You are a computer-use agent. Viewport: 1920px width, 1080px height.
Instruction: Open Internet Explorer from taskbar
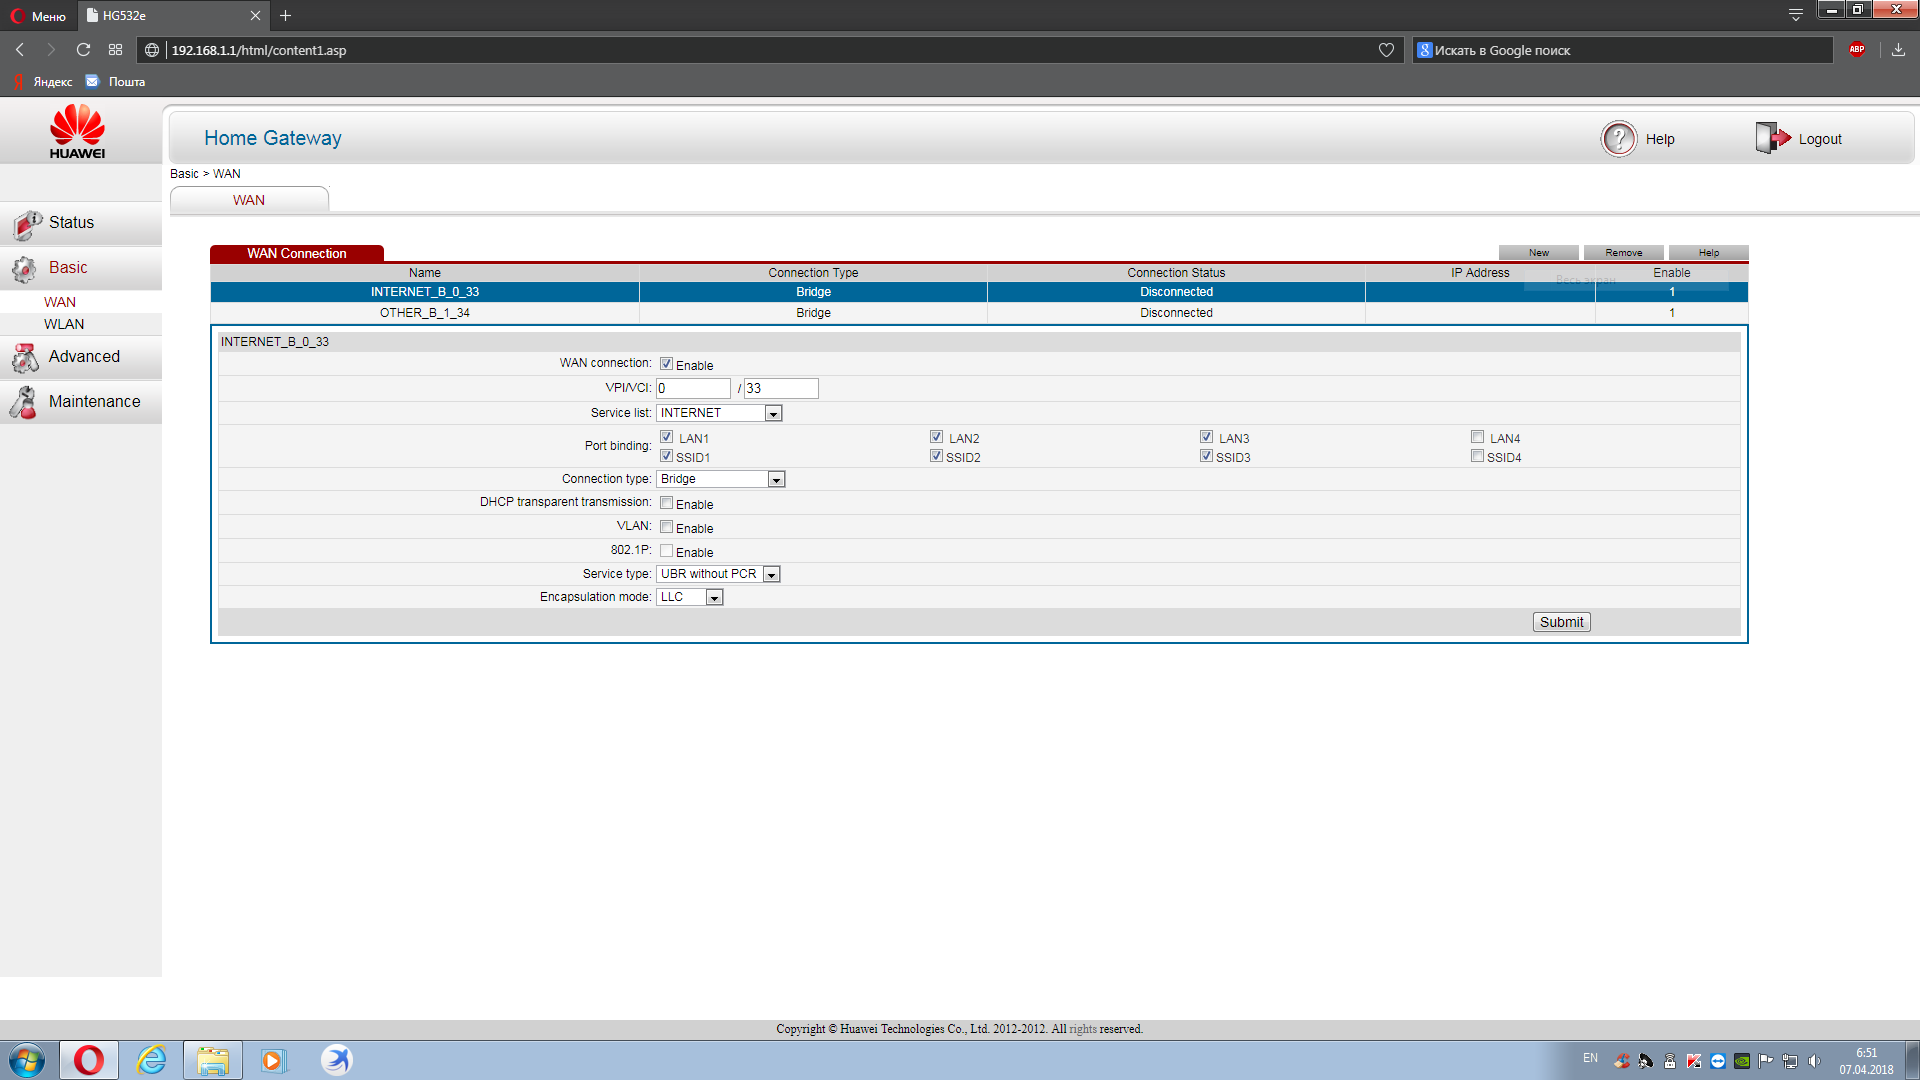coord(152,1060)
